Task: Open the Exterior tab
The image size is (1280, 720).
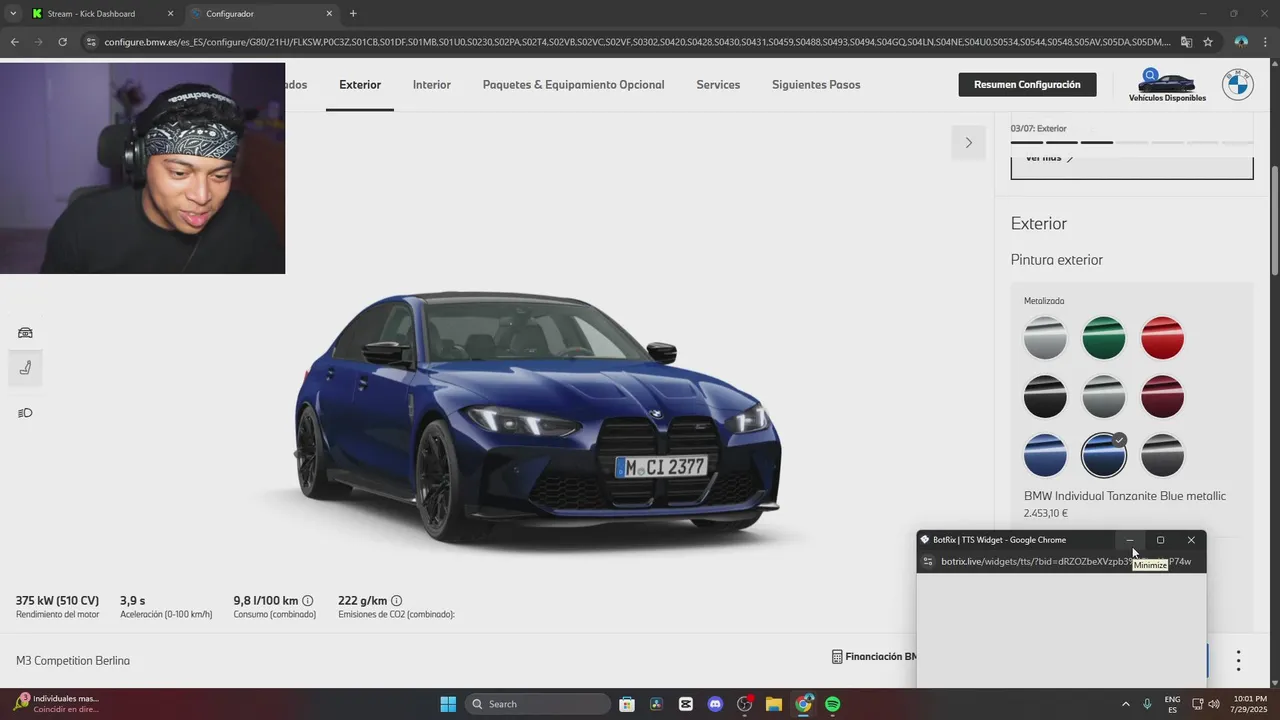Action: 360,85
